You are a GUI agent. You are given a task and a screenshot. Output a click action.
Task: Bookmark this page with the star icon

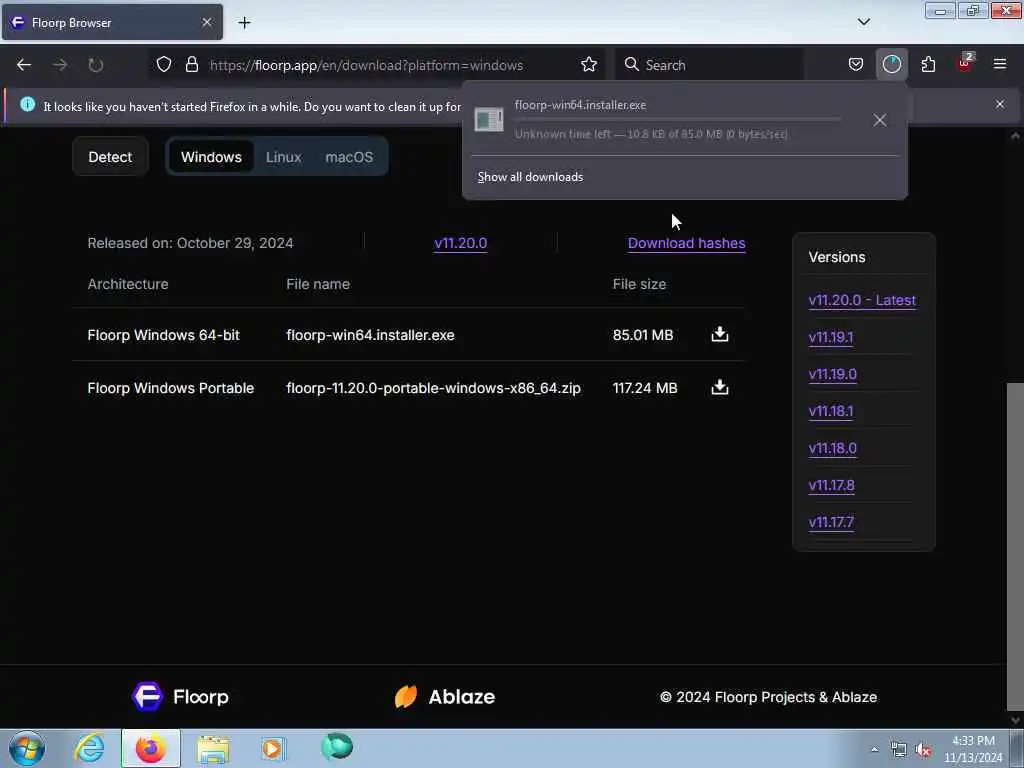tap(588, 65)
